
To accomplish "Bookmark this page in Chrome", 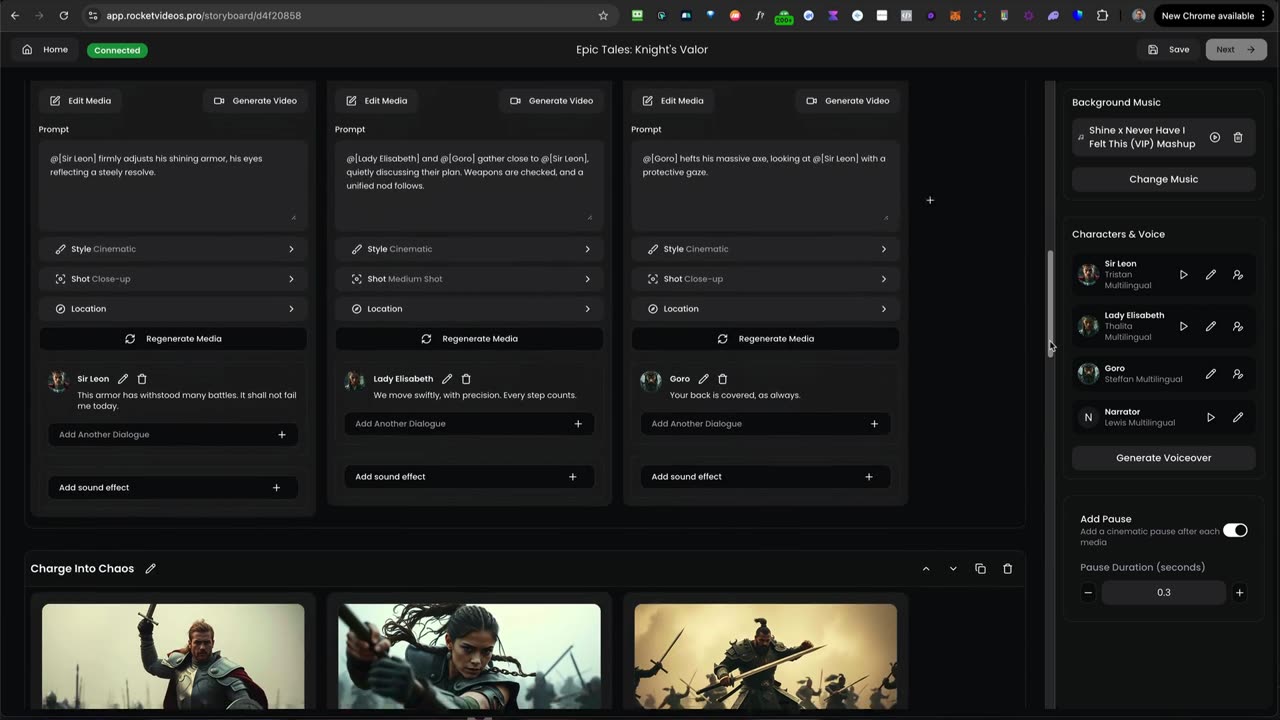I will [603, 16].
